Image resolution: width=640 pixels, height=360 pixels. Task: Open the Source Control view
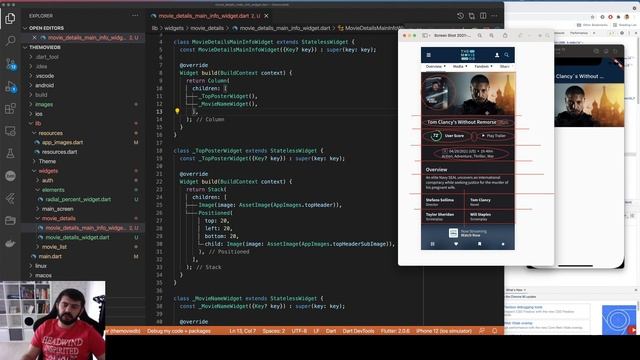[10, 64]
